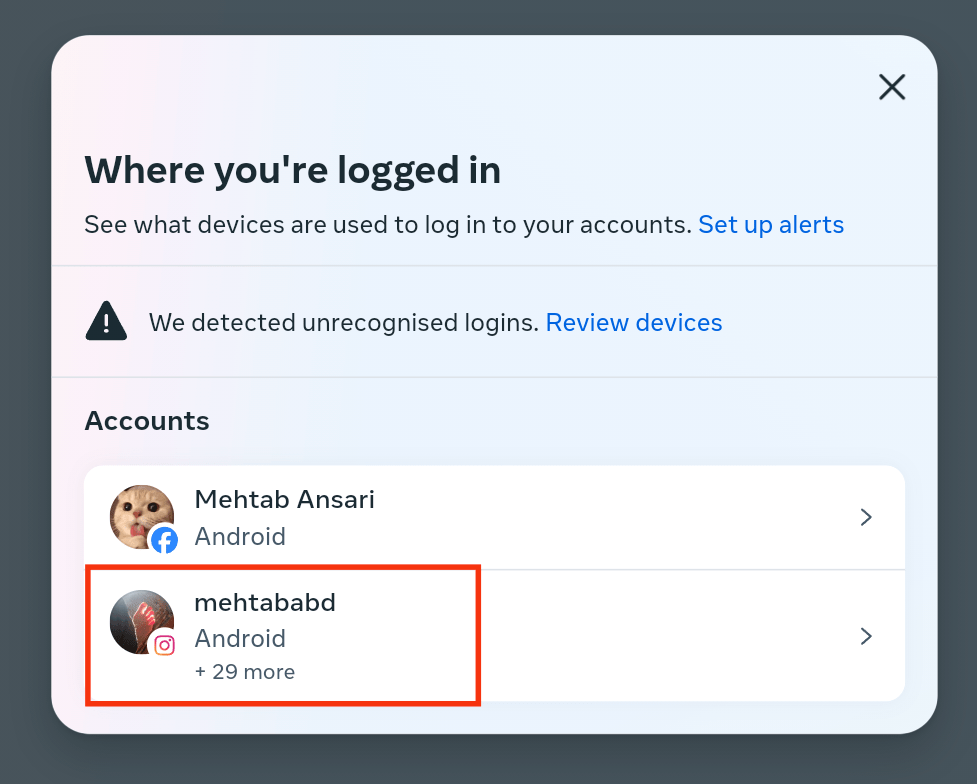977x784 pixels.
Task: Click the Facebook badge on Mehtab Ansari's avatar
Action: tap(164, 540)
